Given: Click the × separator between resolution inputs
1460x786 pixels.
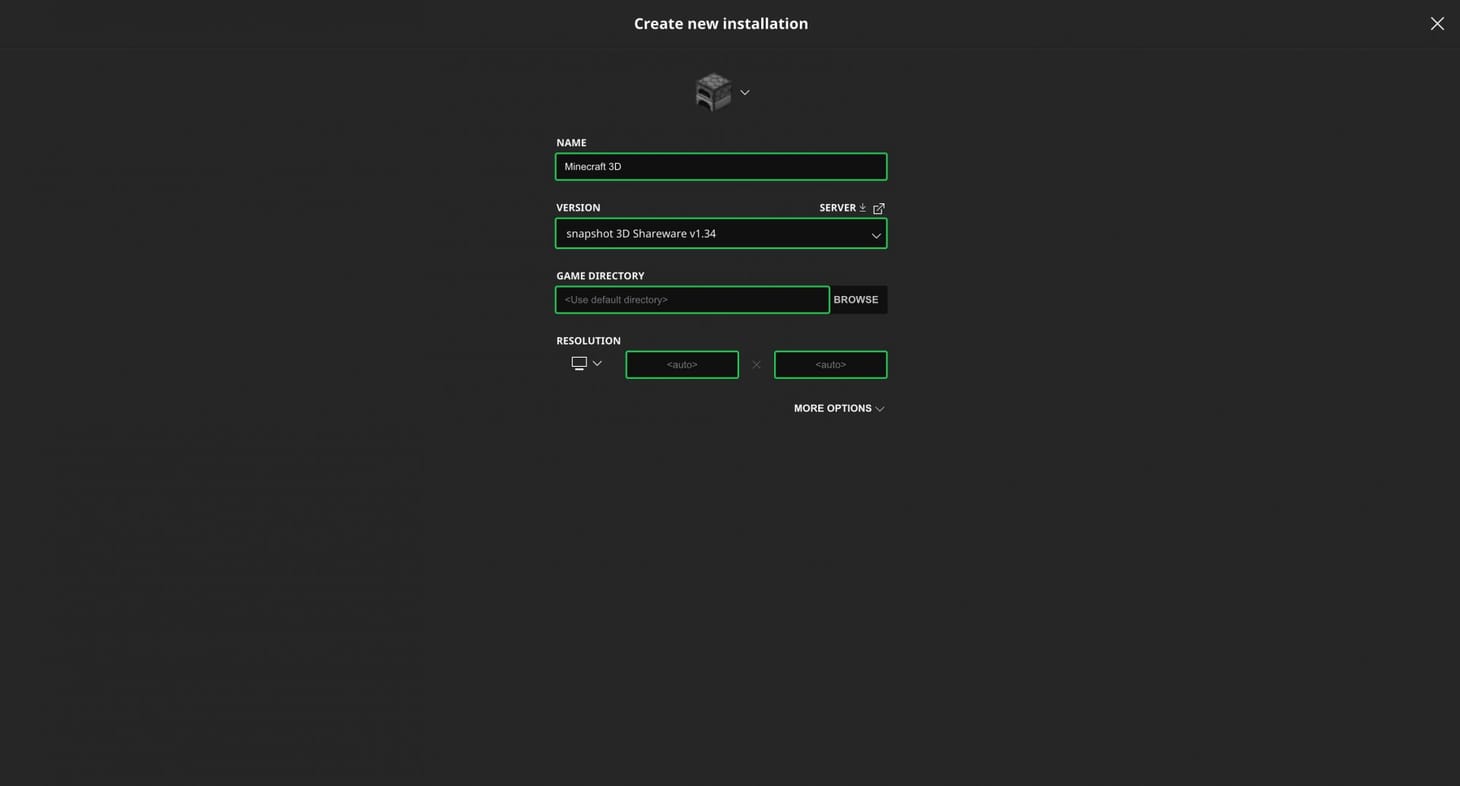Looking at the screenshot, I should [x=756, y=364].
